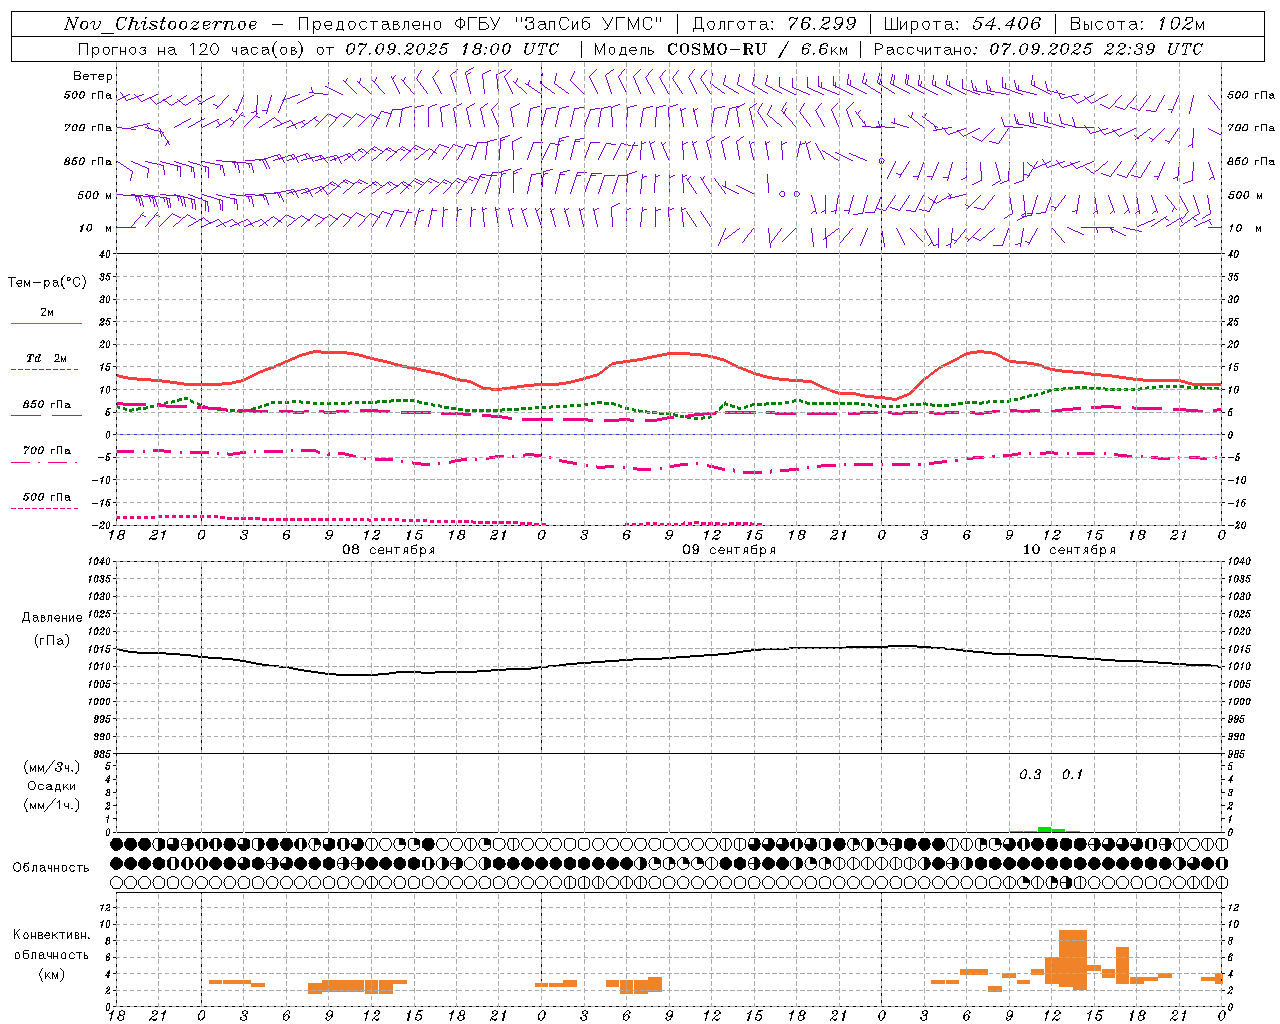Select the (км) convective height unit label
Screen dimensions: 1280x1024
52,974
